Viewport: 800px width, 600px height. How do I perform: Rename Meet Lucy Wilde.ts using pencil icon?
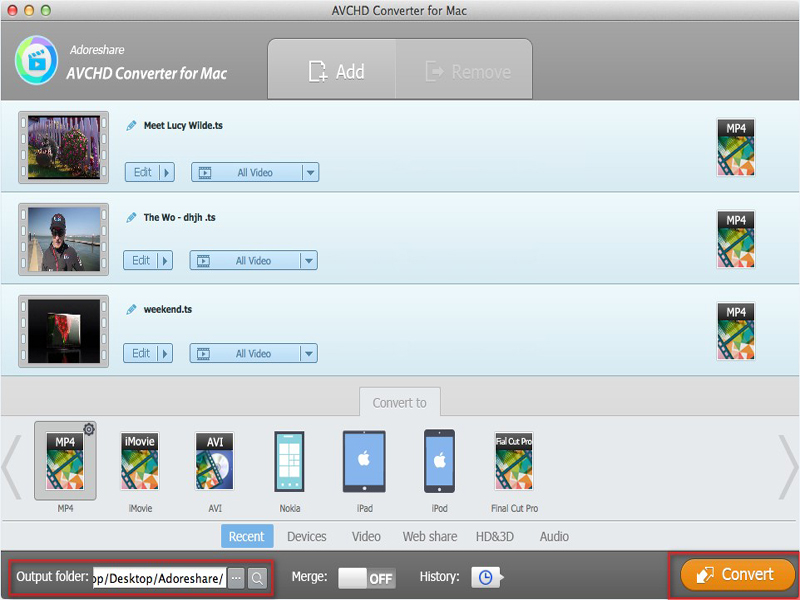(132, 126)
